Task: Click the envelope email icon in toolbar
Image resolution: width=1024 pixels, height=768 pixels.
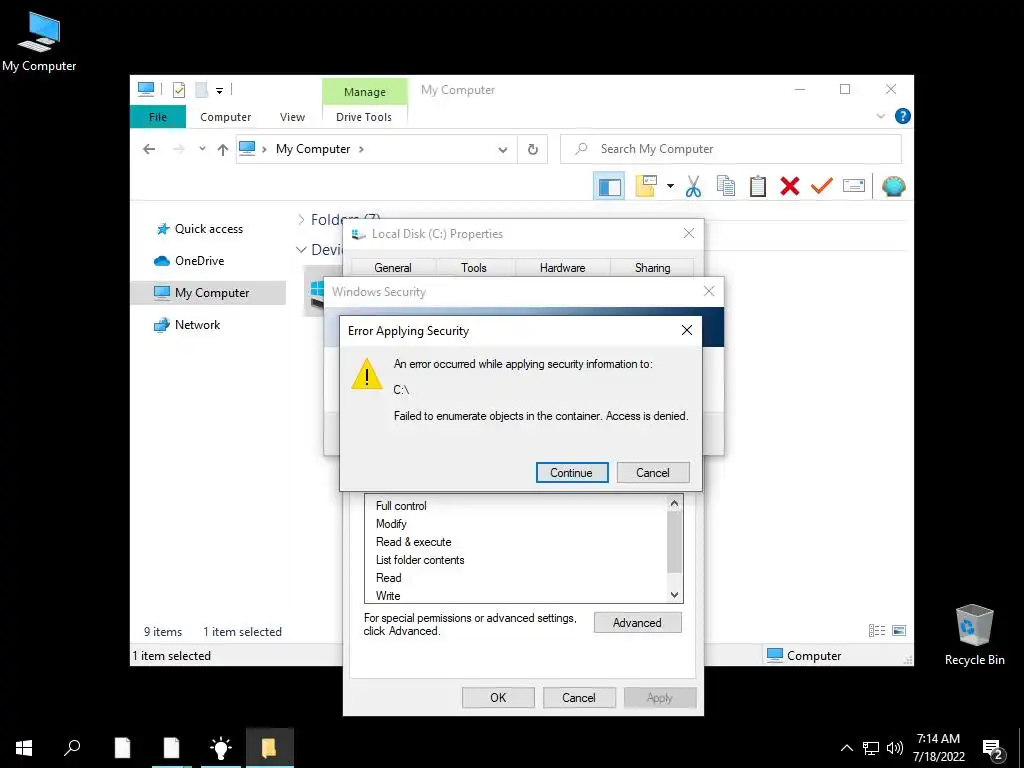Action: [854, 186]
